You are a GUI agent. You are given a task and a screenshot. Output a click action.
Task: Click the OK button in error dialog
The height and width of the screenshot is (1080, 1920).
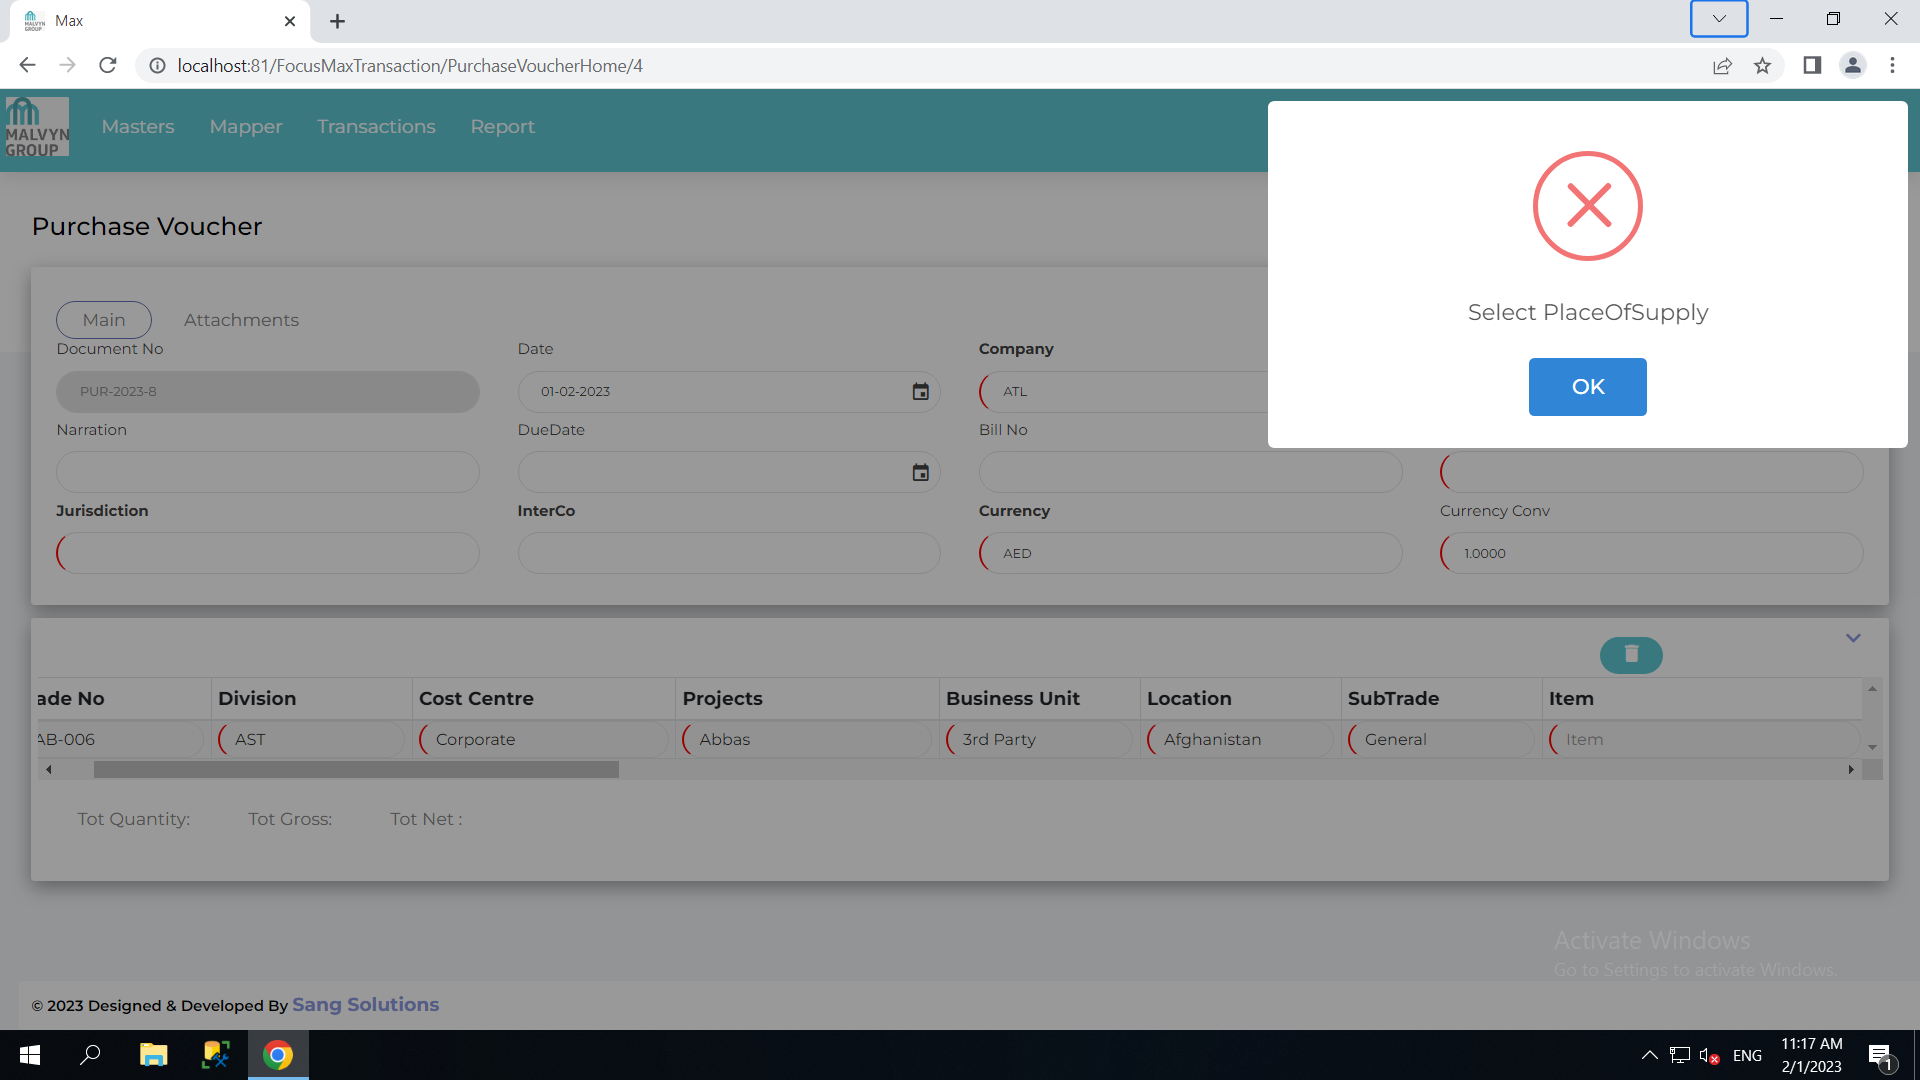(1587, 387)
